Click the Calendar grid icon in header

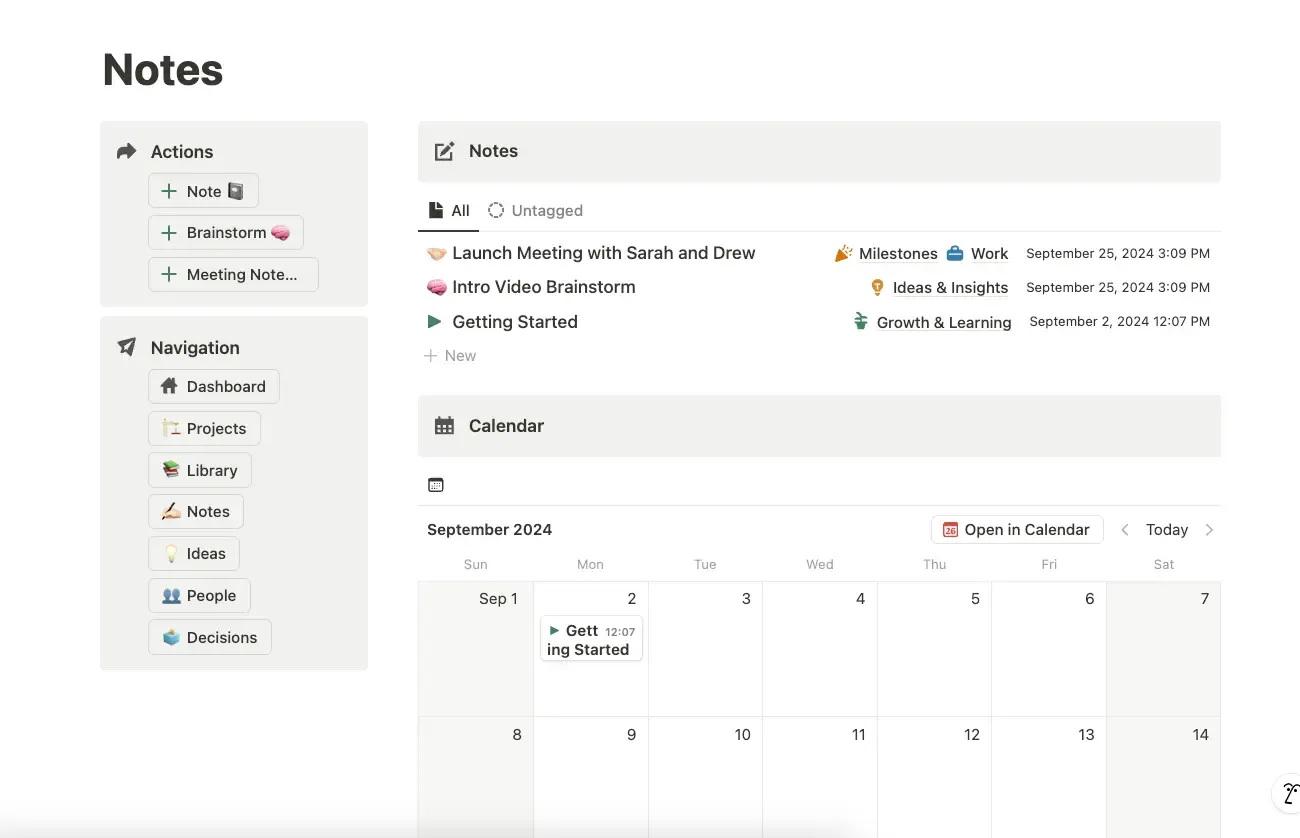click(444, 426)
